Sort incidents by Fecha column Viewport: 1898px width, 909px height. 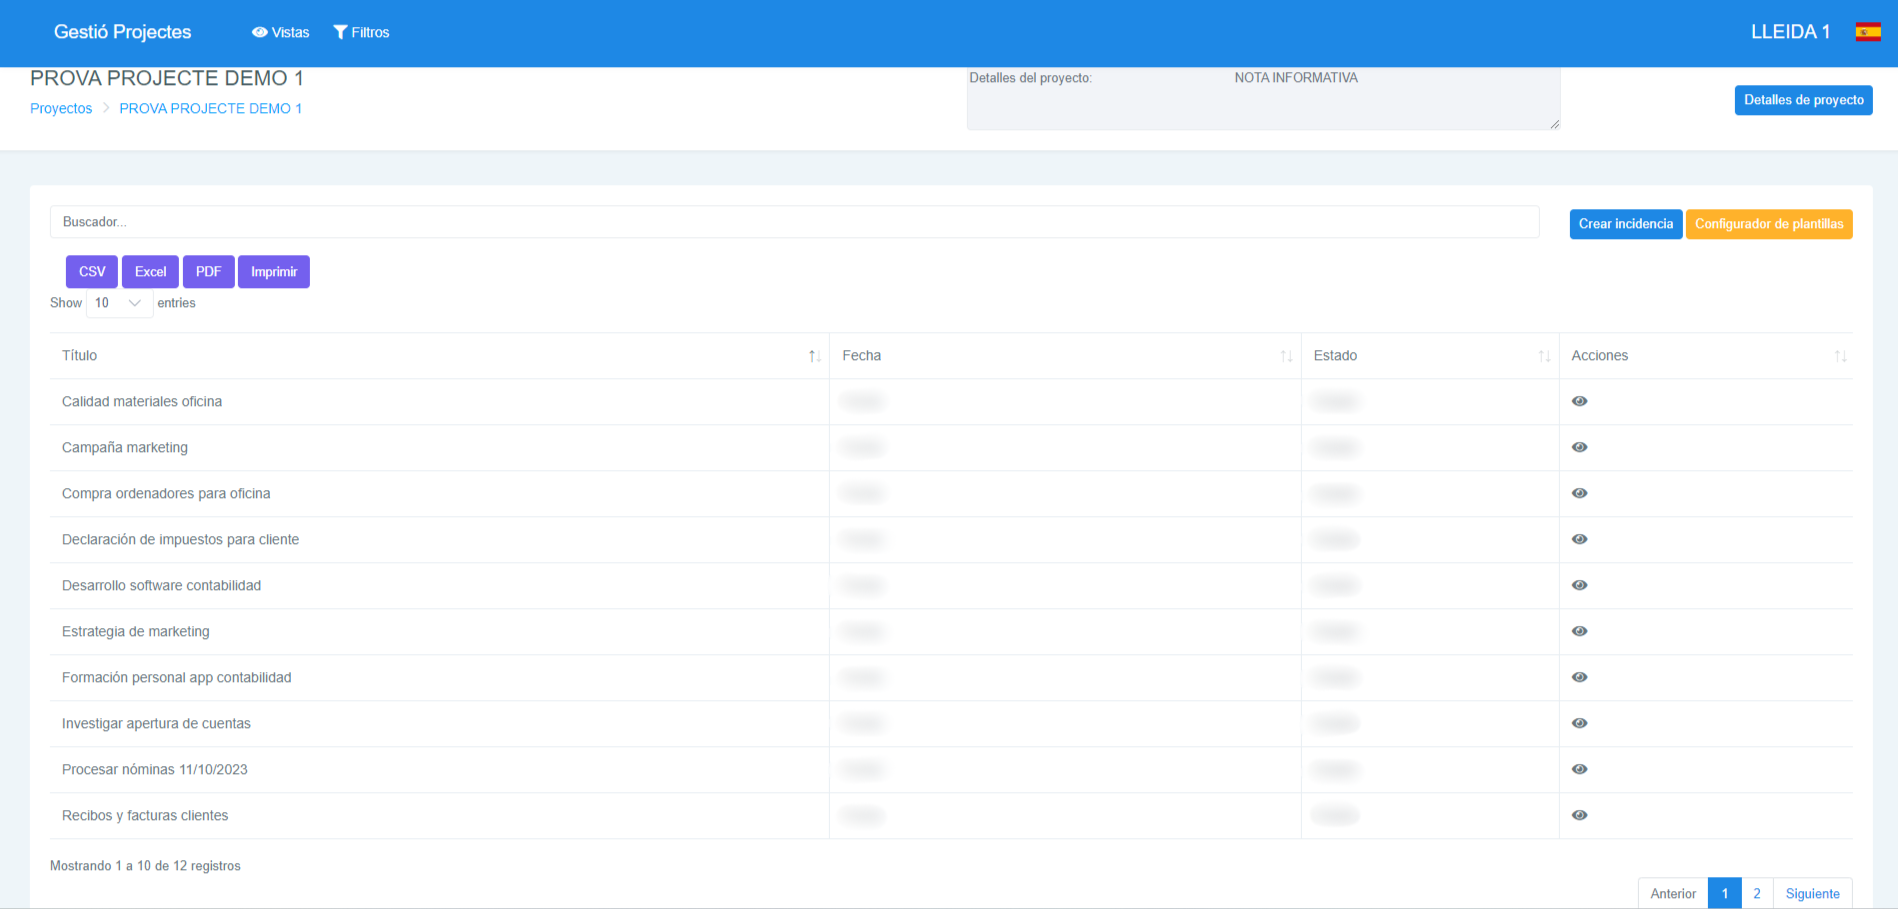point(1064,356)
